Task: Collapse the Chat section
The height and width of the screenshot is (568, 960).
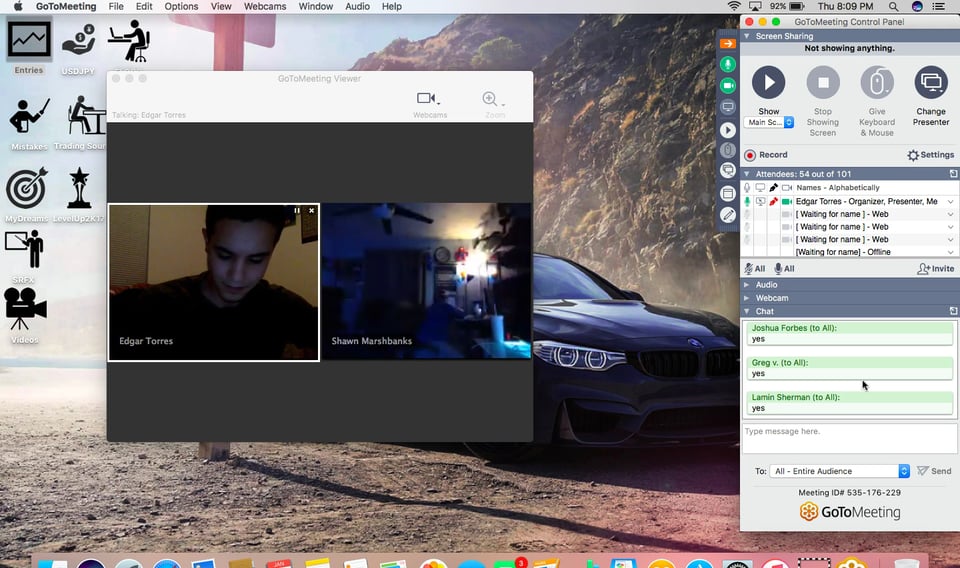Action: (x=747, y=311)
